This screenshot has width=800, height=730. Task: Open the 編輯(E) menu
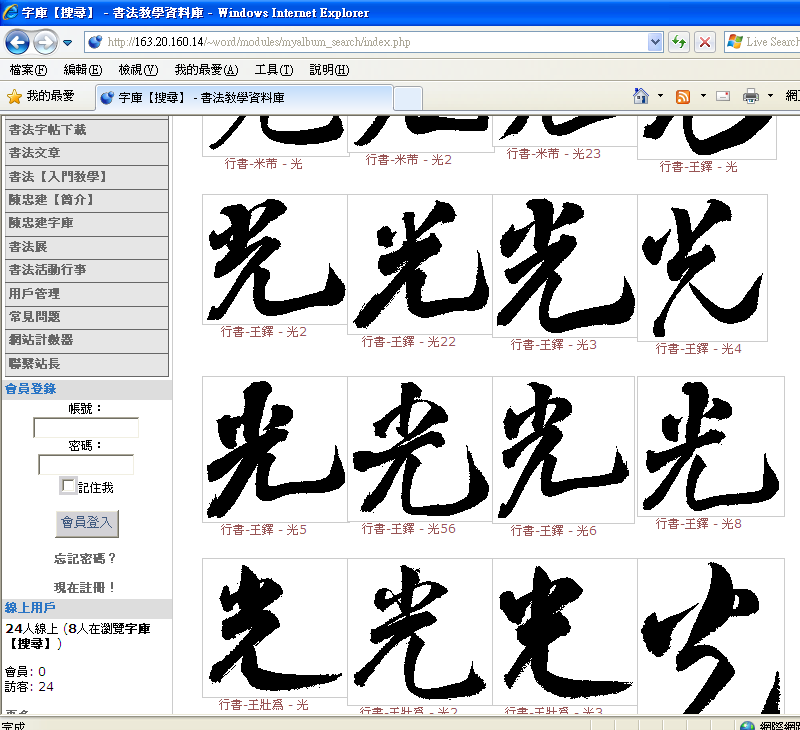(83, 70)
